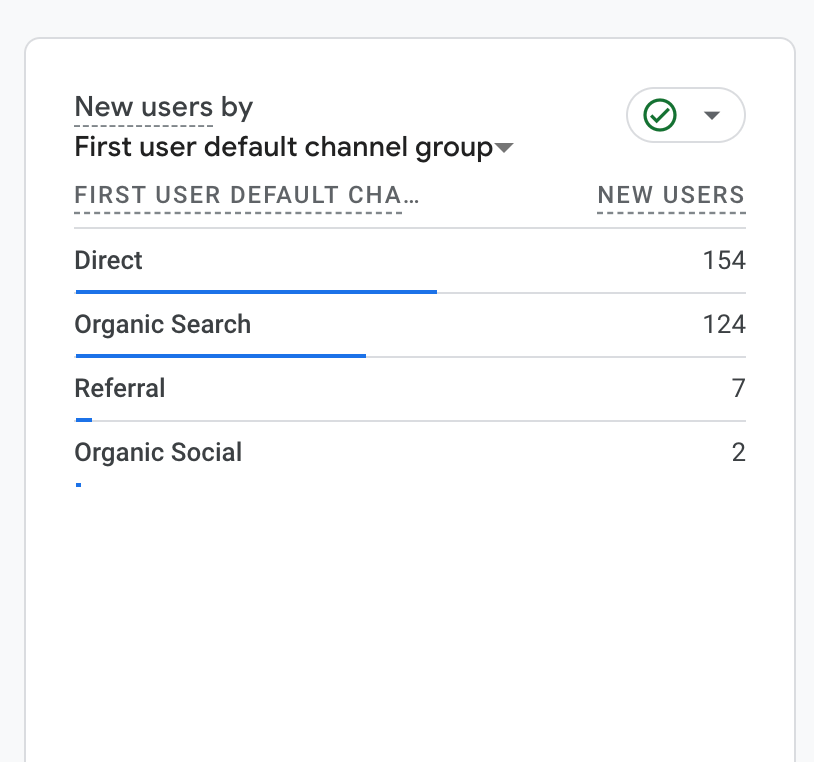Image resolution: width=814 pixels, height=762 pixels.
Task: Click the 7 value for Referral
Action: point(739,389)
